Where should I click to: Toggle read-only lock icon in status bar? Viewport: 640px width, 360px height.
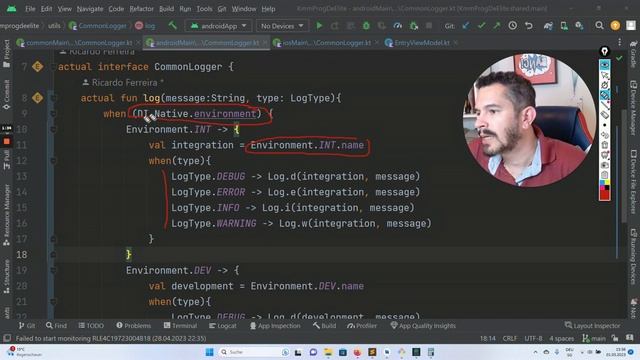pyautogui.click(x=615, y=338)
